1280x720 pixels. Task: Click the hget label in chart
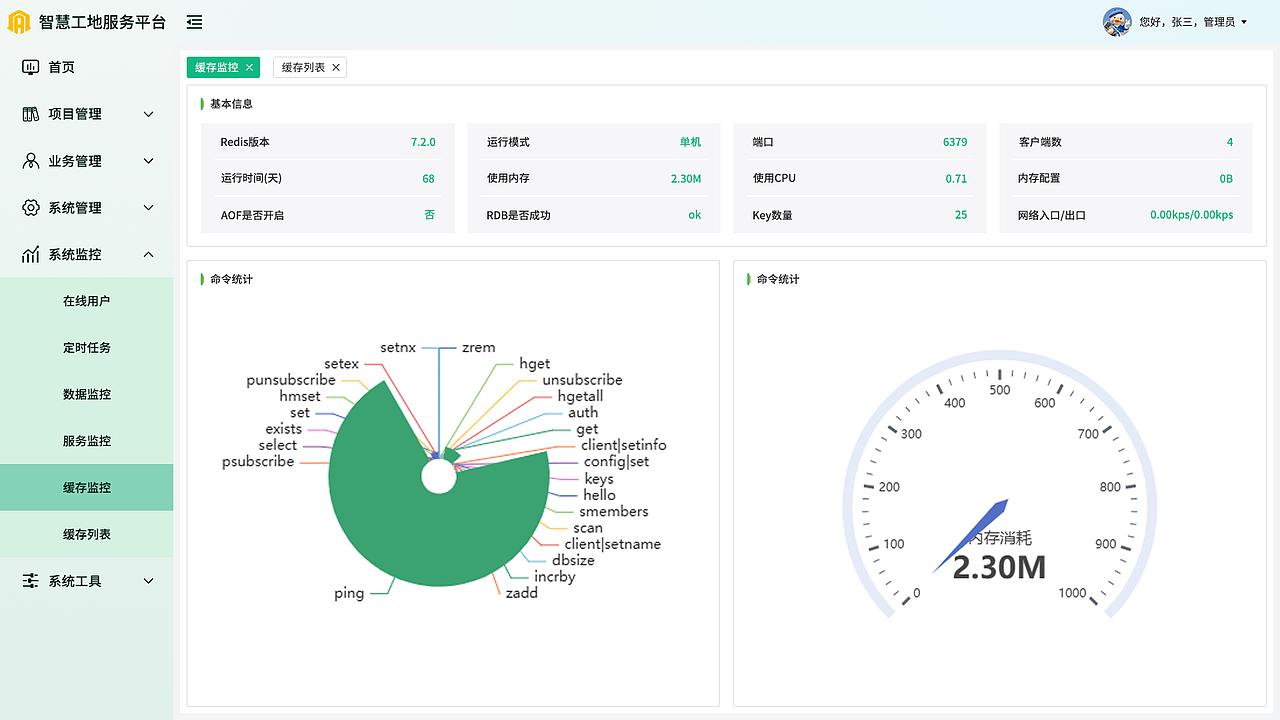tap(535, 363)
